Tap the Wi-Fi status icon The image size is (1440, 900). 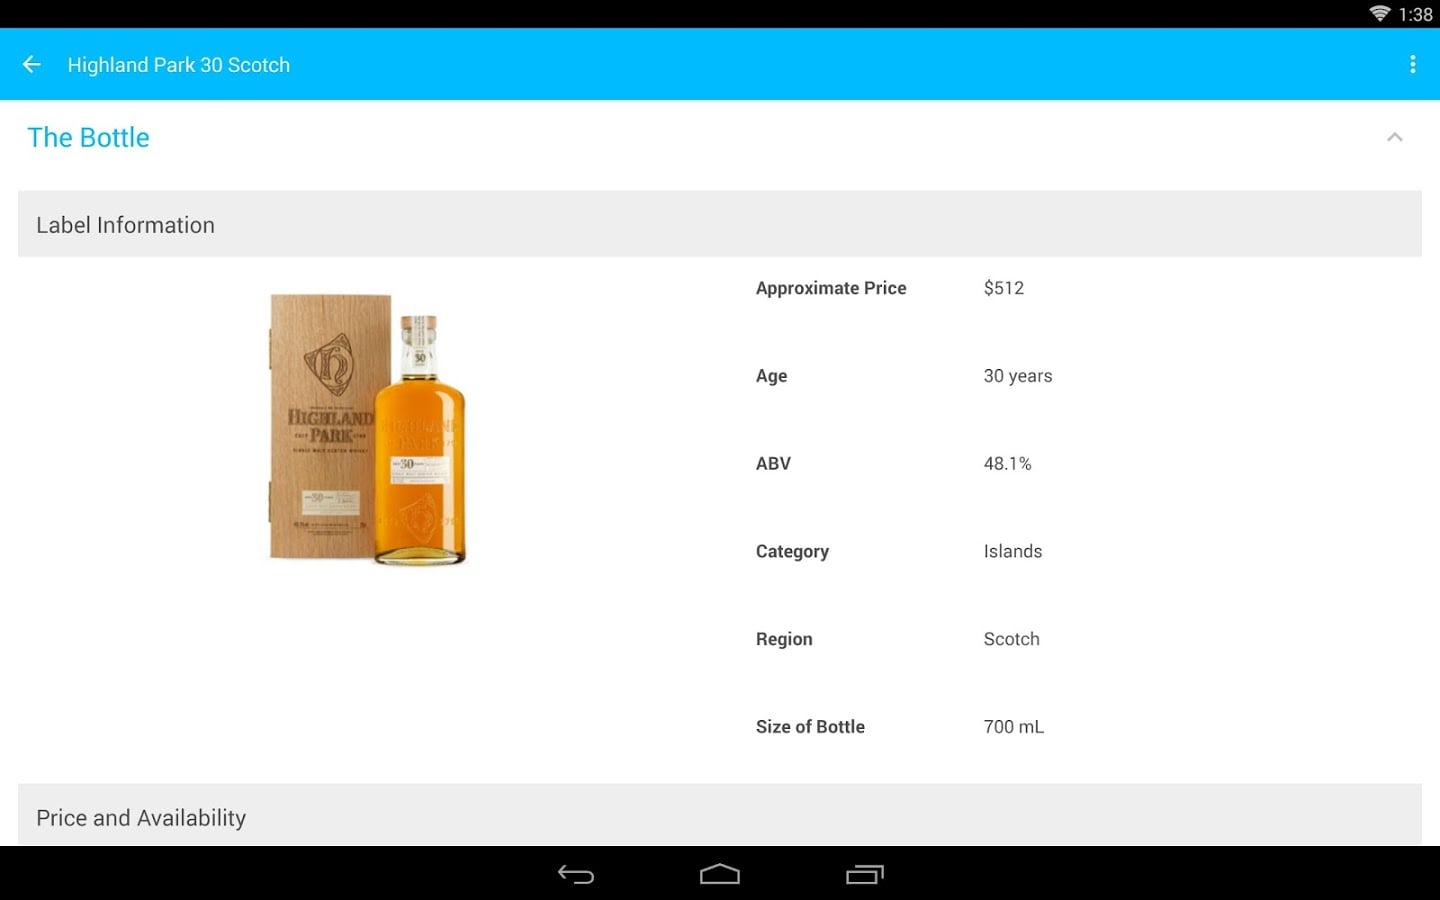tap(1380, 14)
